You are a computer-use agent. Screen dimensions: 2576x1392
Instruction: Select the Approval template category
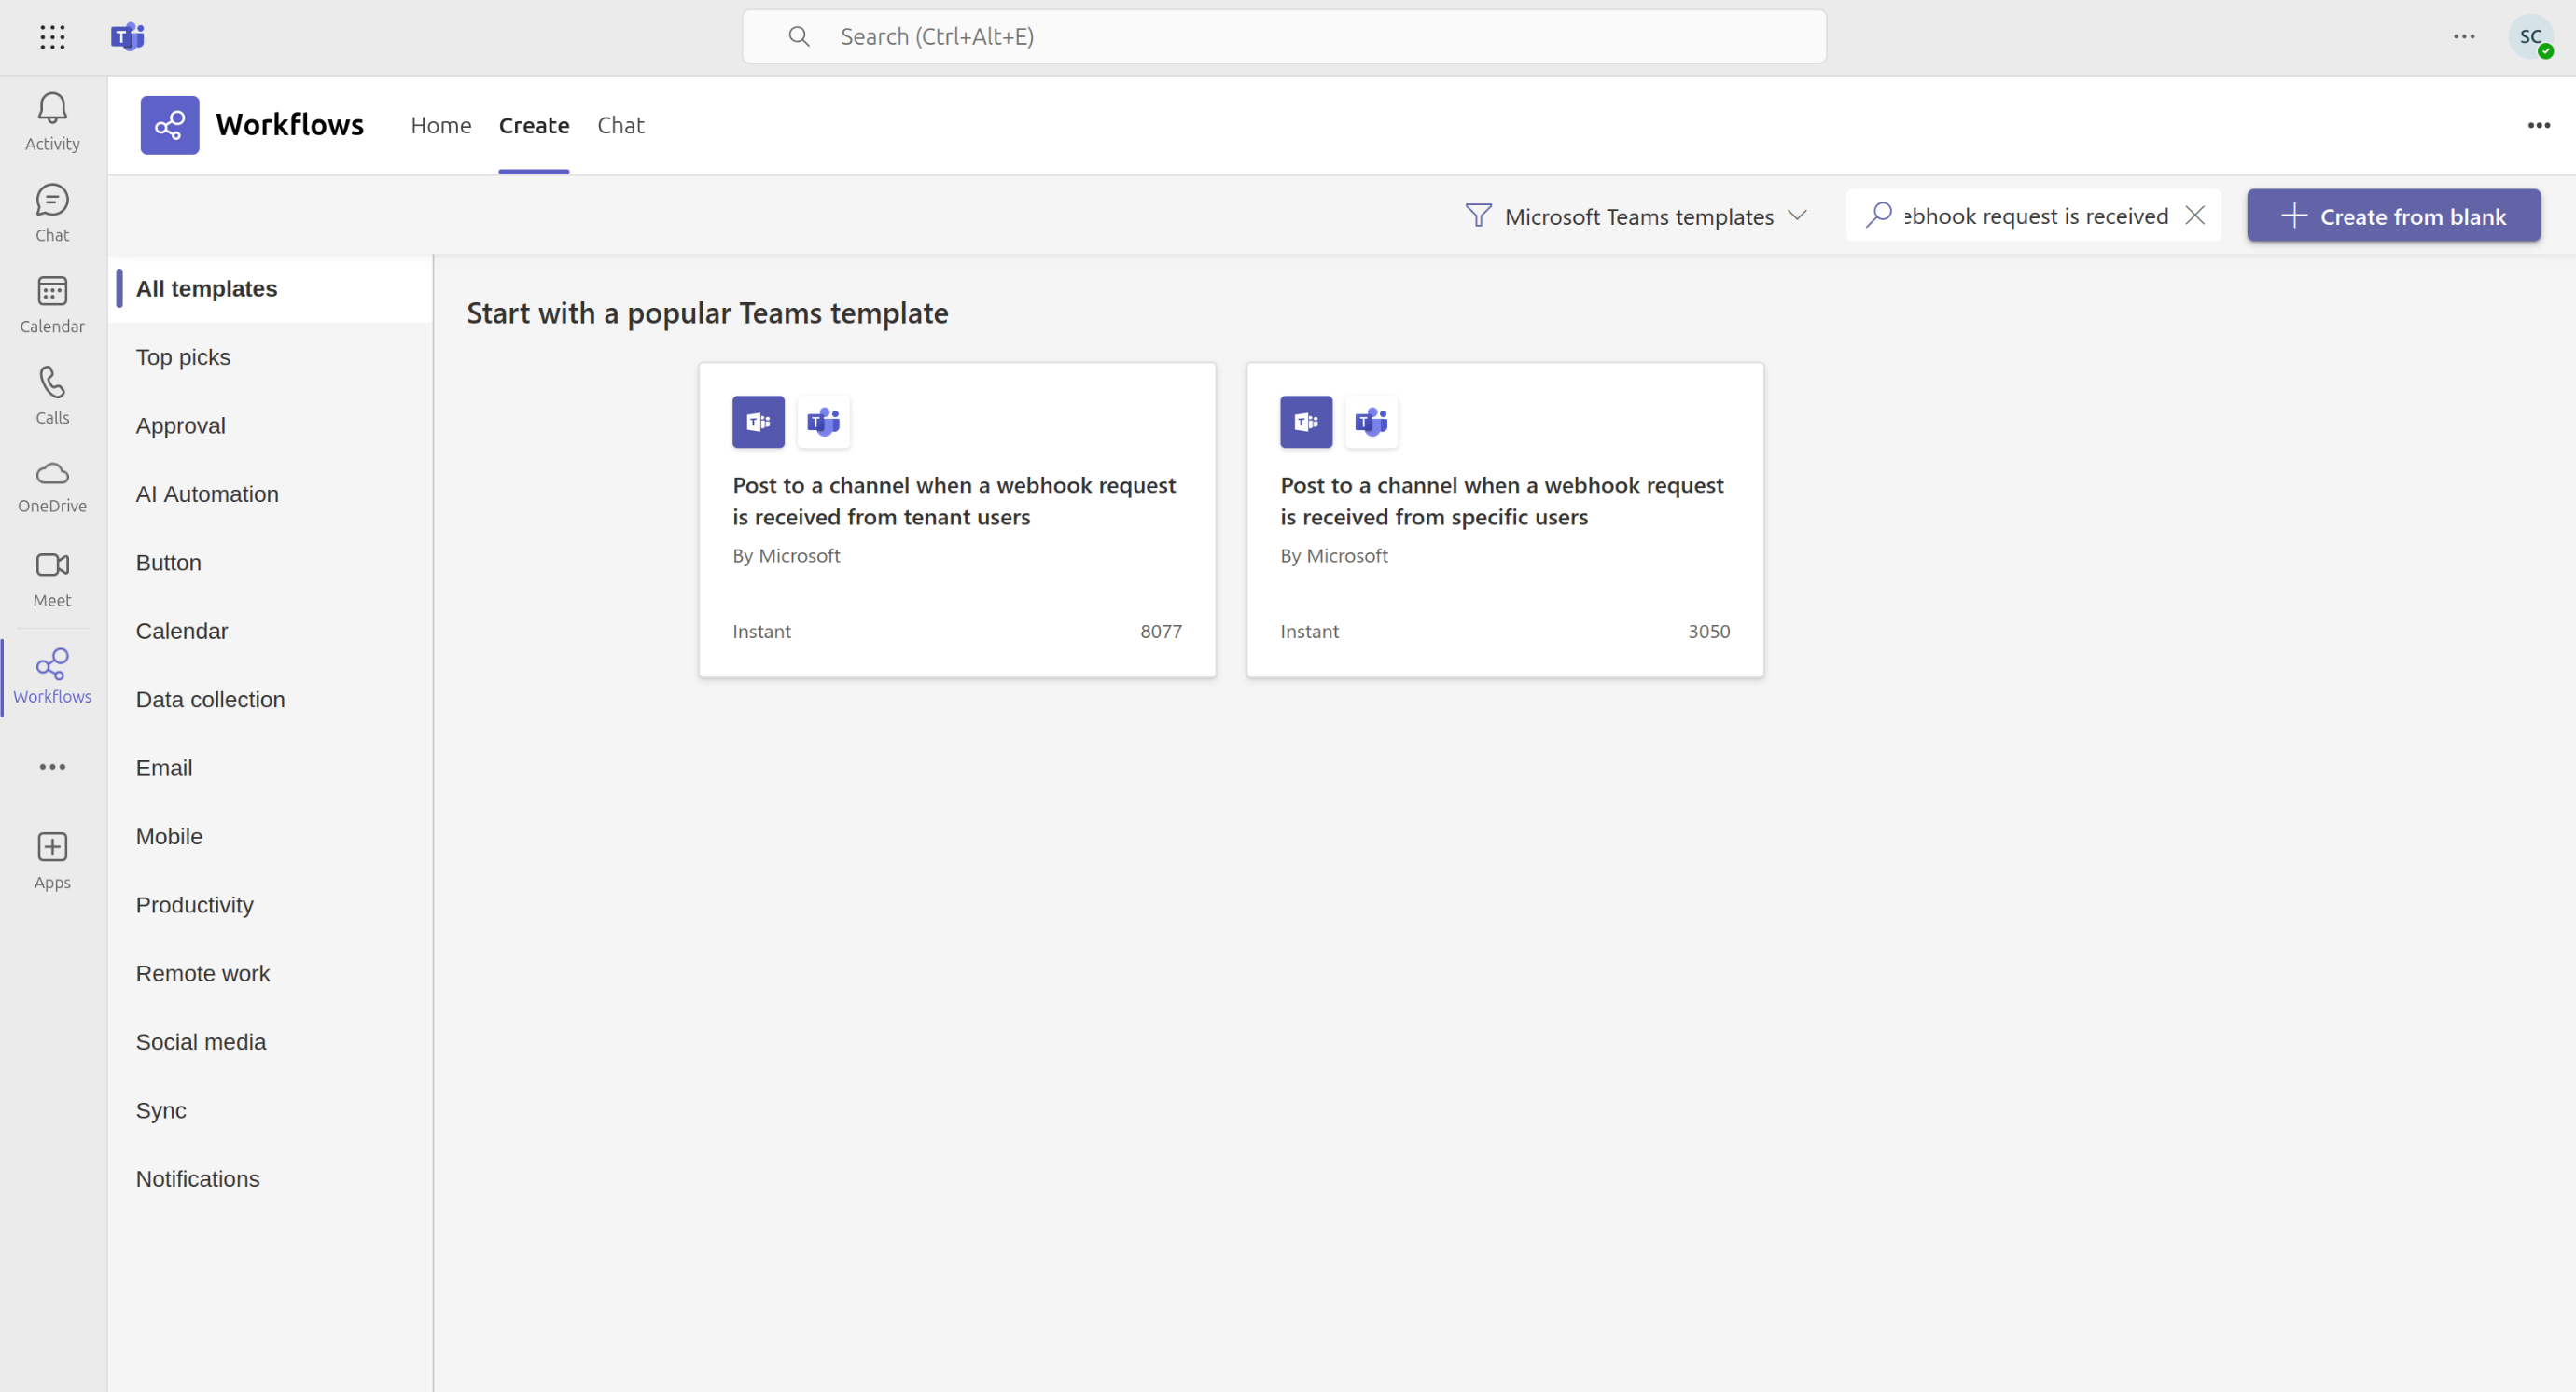tap(181, 425)
